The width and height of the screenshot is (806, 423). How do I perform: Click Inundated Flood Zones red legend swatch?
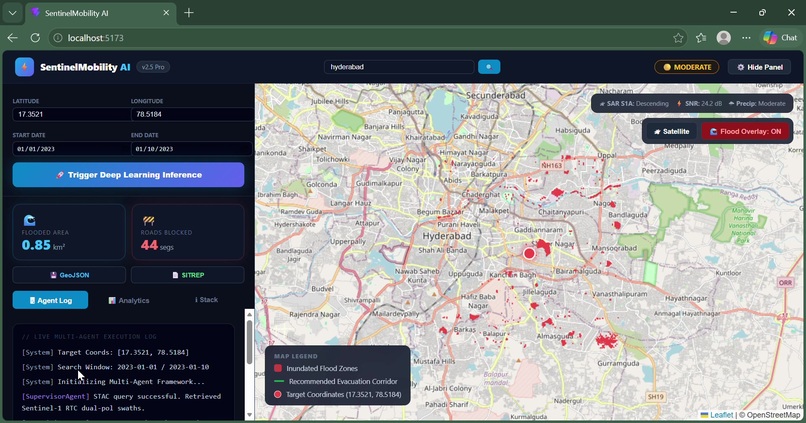click(278, 368)
